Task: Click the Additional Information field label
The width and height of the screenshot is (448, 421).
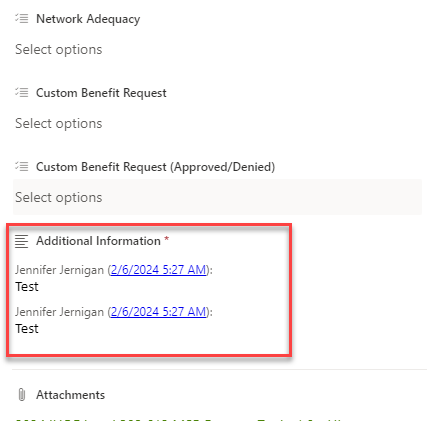Action: pos(98,241)
